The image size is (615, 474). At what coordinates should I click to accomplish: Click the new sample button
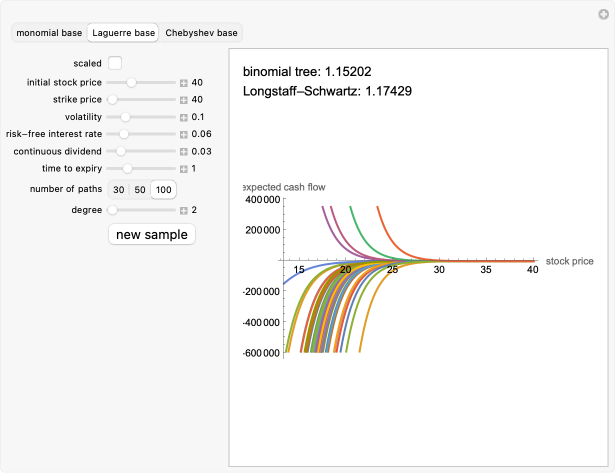[x=151, y=234]
